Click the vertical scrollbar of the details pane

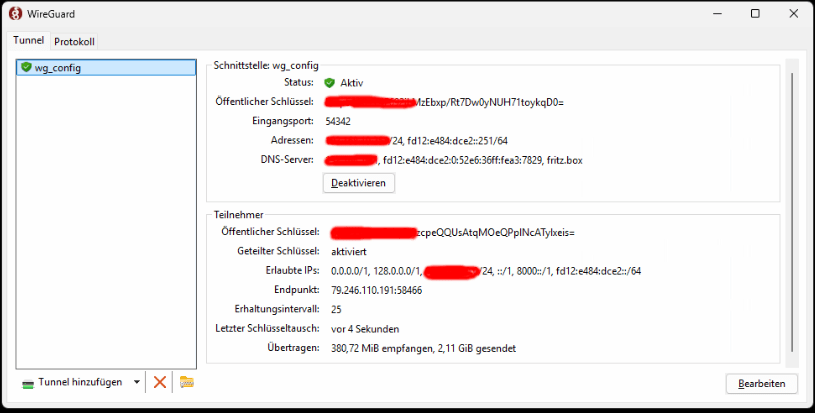[792, 213]
